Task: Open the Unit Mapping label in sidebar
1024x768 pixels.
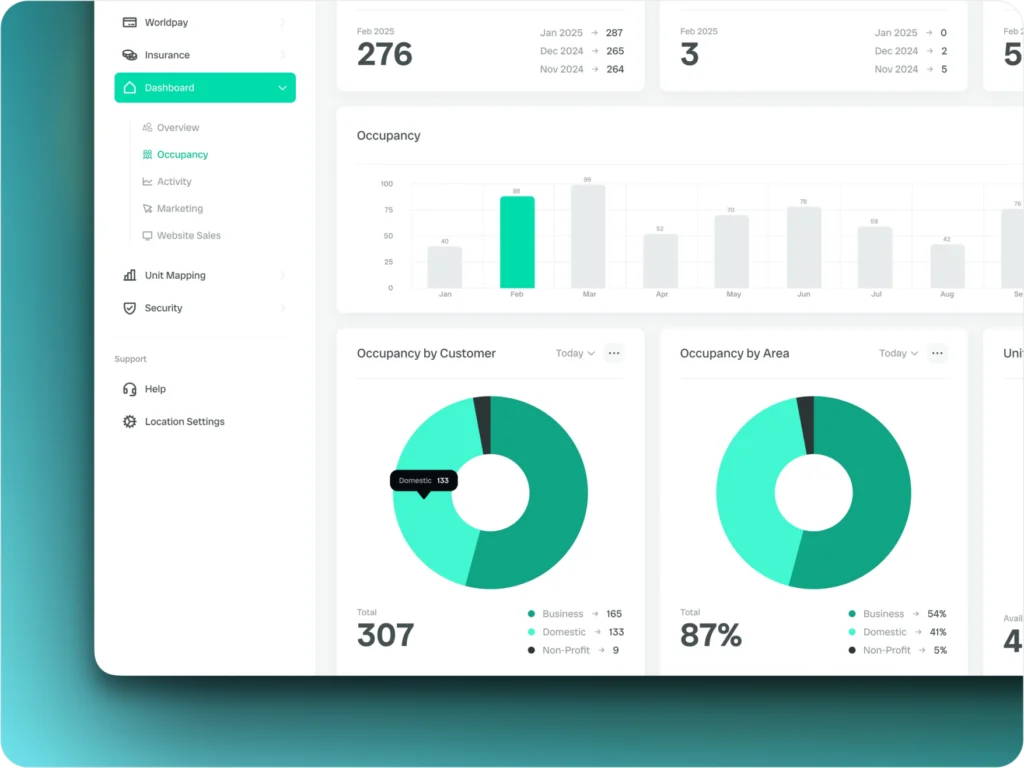Action: point(175,275)
